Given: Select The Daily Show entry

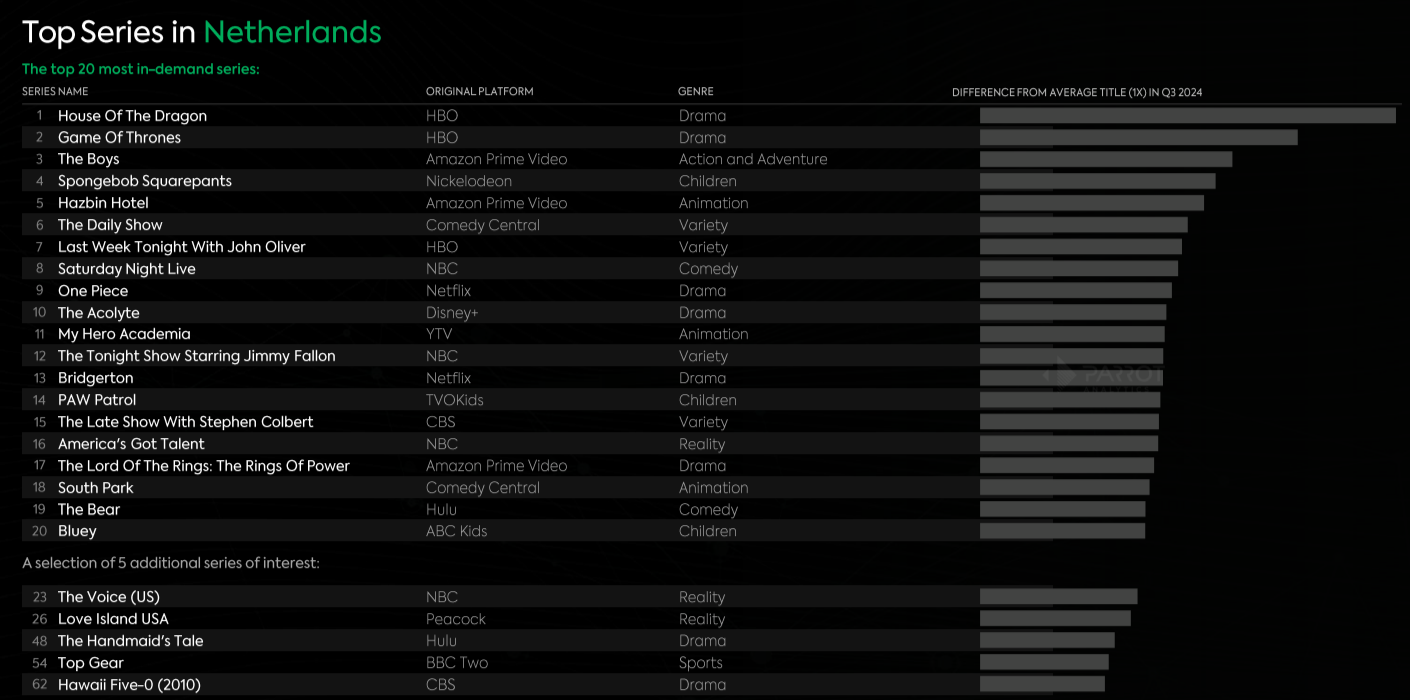Looking at the screenshot, I should click(x=110, y=225).
